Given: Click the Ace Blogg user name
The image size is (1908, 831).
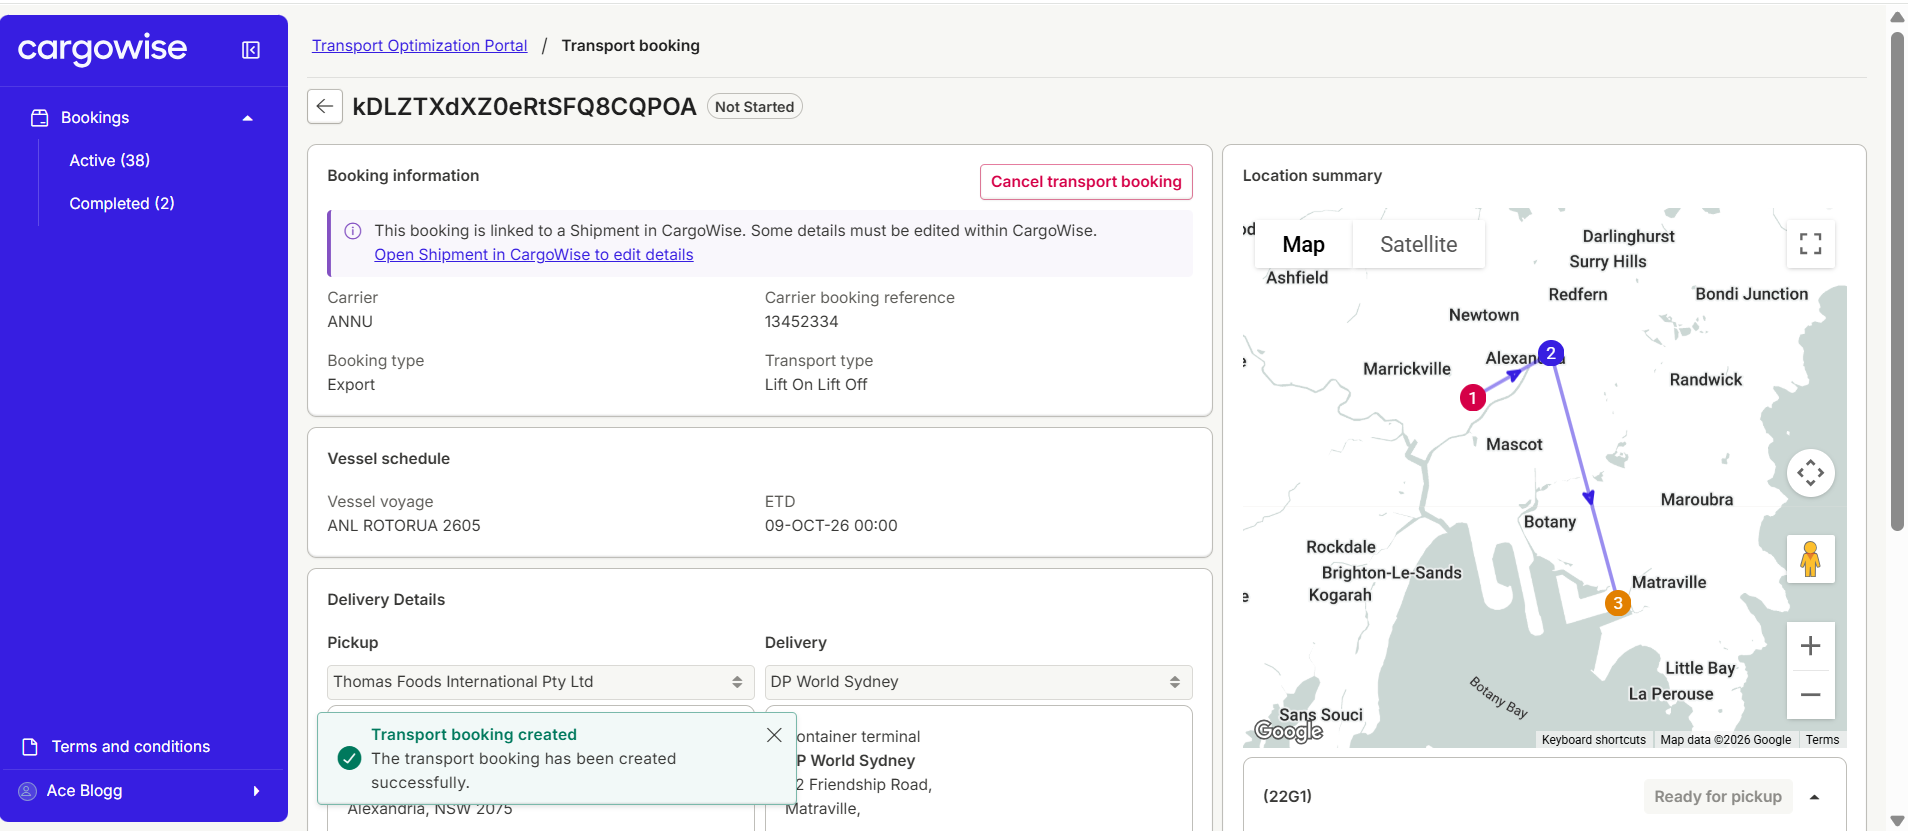Looking at the screenshot, I should (85, 791).
